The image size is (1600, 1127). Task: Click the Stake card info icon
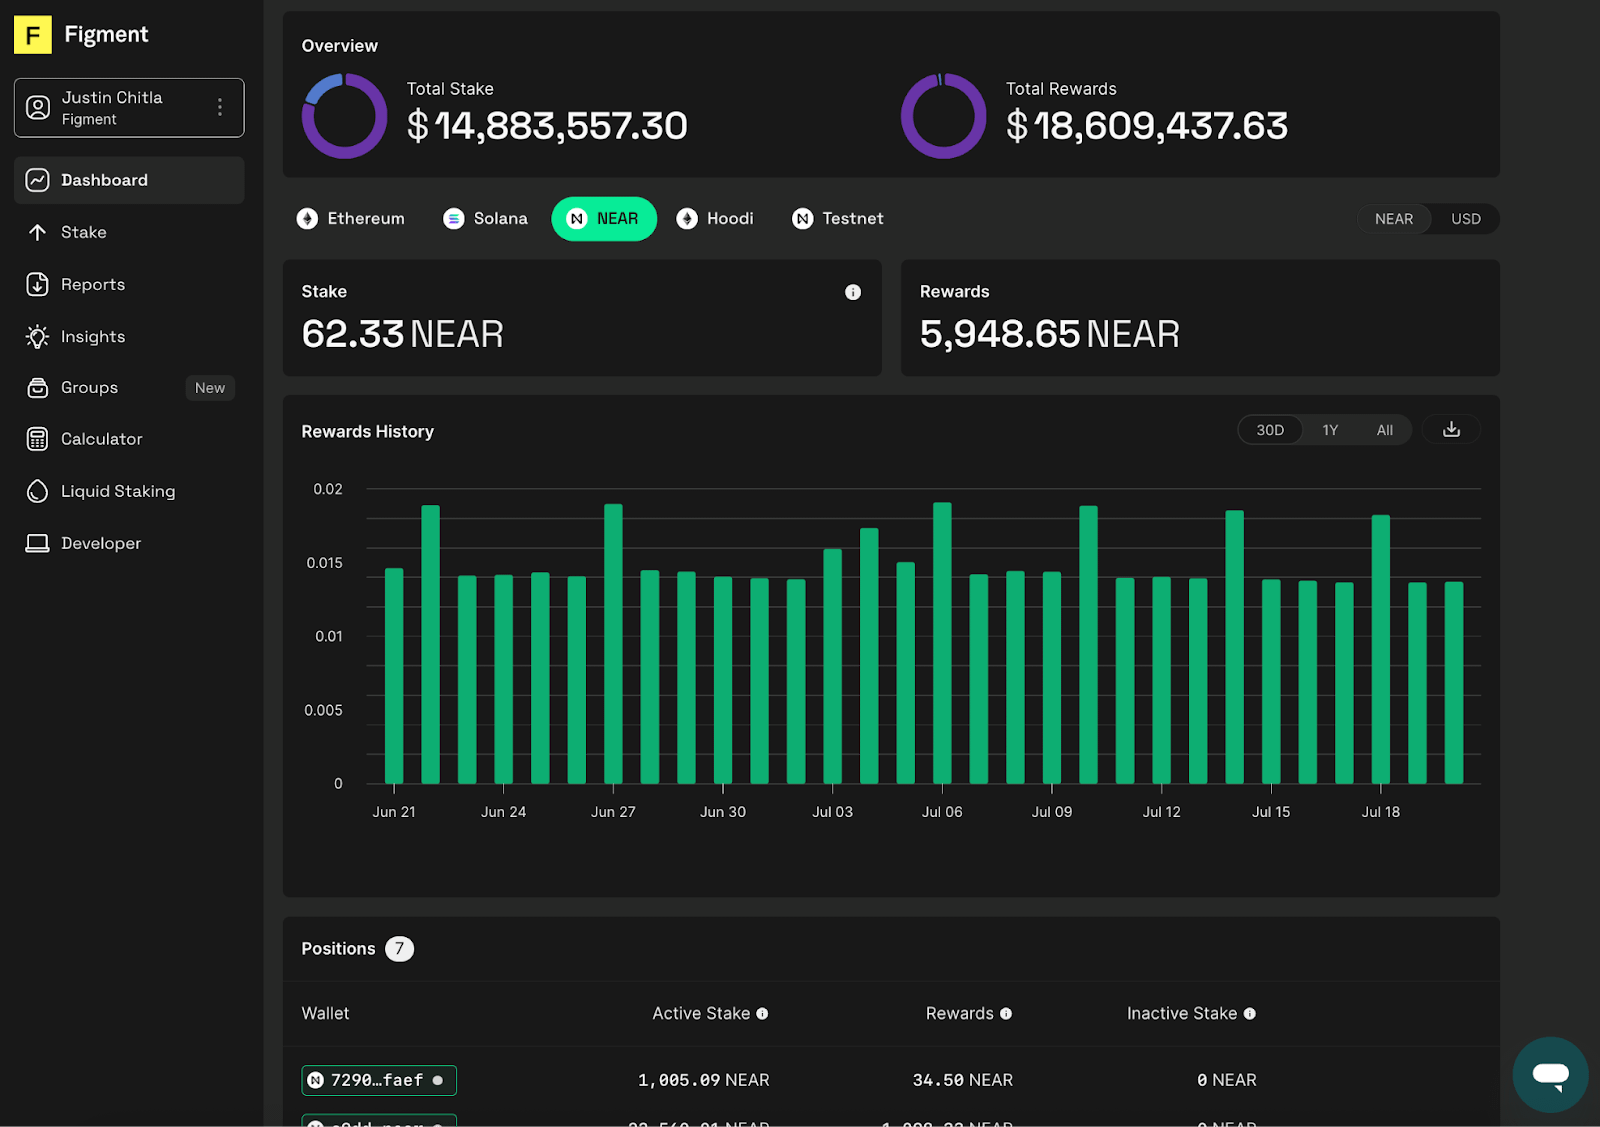coord(853,292)
